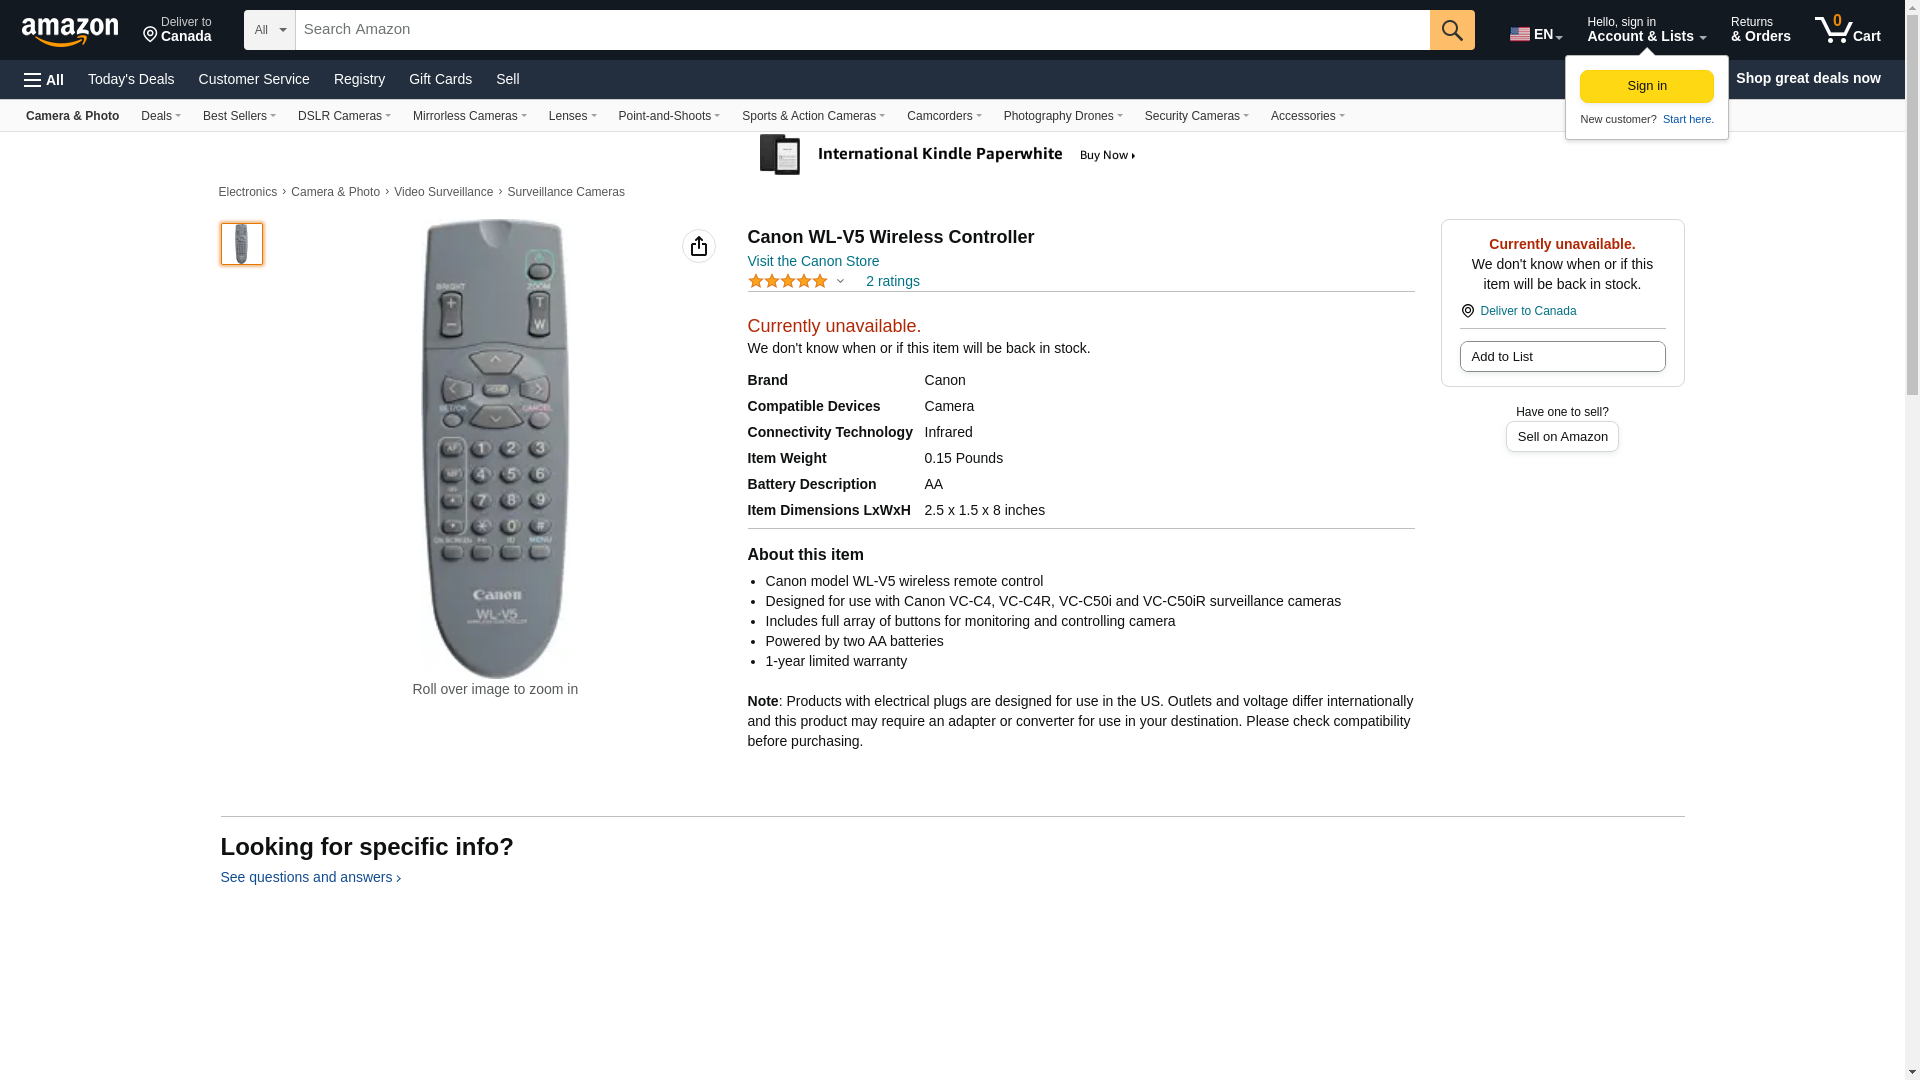Click the Amazon logo
The height and width of the screenshot is (1080, 1920).
click(x=70, y=31)
